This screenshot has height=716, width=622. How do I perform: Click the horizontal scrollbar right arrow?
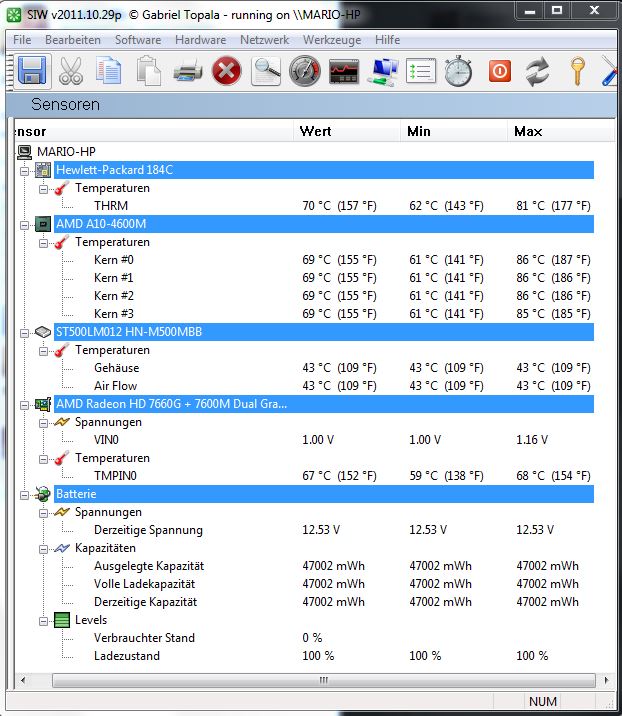(x=606, y=680)
